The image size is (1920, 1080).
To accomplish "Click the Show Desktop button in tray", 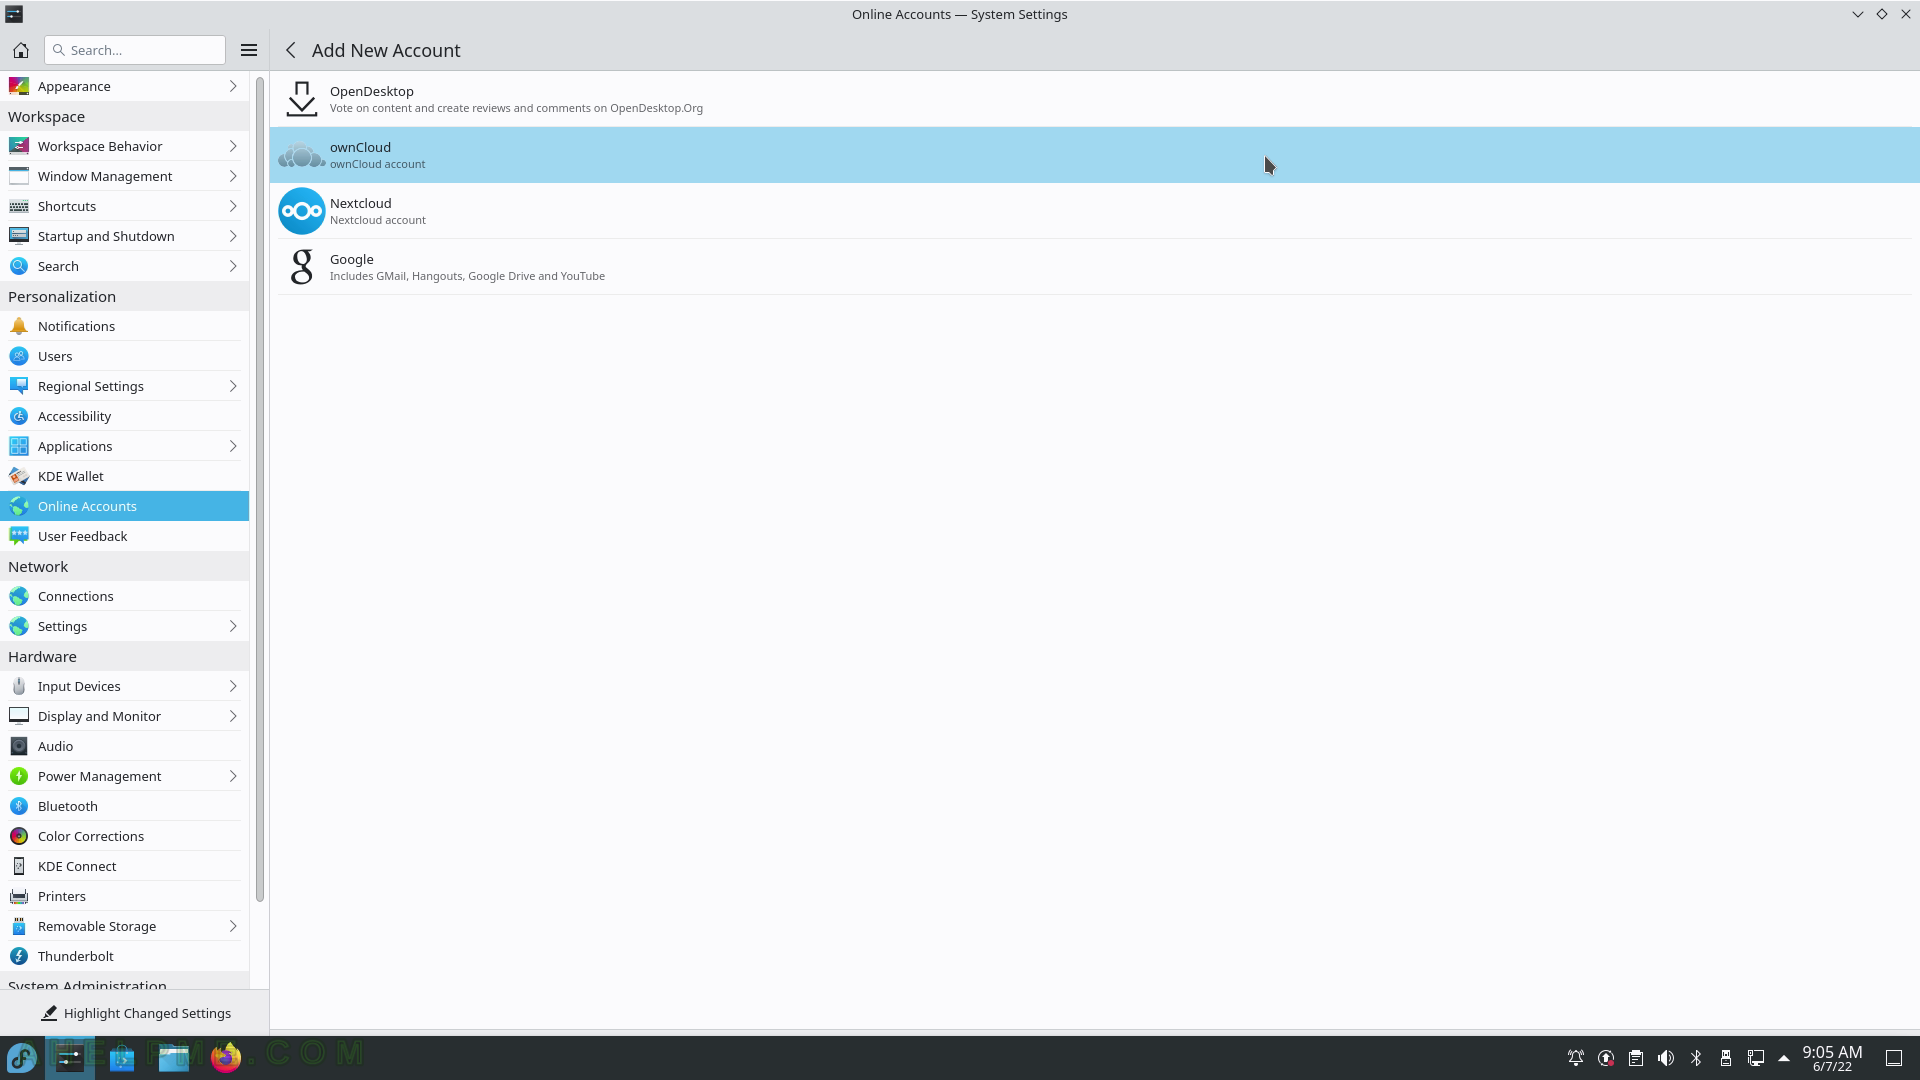I will click(1894, 1058).
